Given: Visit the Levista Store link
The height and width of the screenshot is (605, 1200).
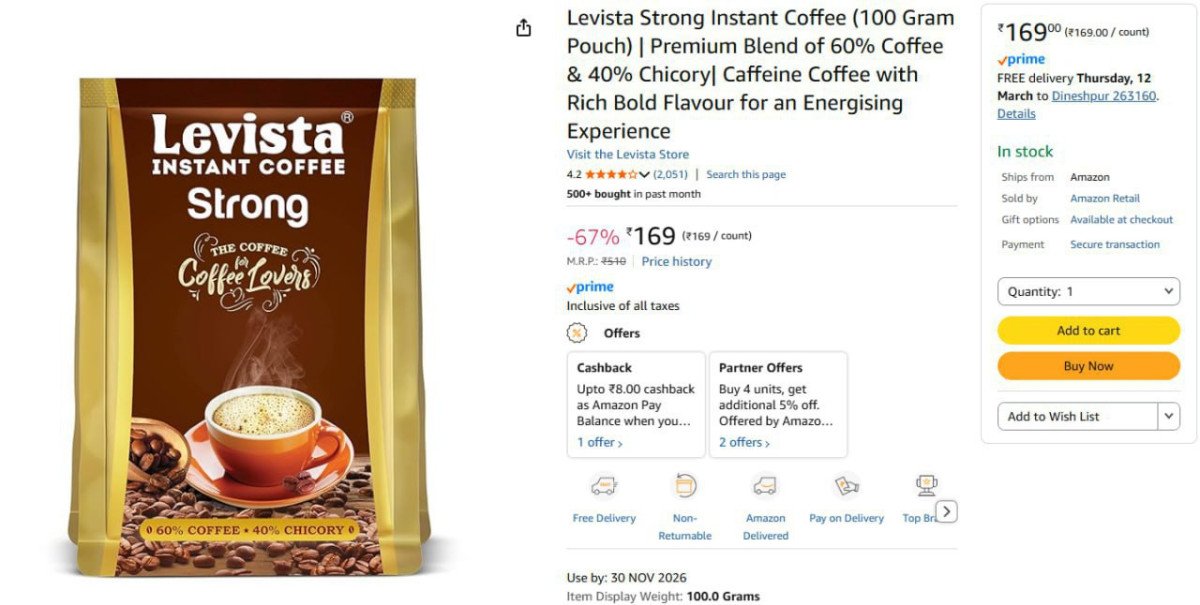Looking at the screenshot, I should [627, 154].
